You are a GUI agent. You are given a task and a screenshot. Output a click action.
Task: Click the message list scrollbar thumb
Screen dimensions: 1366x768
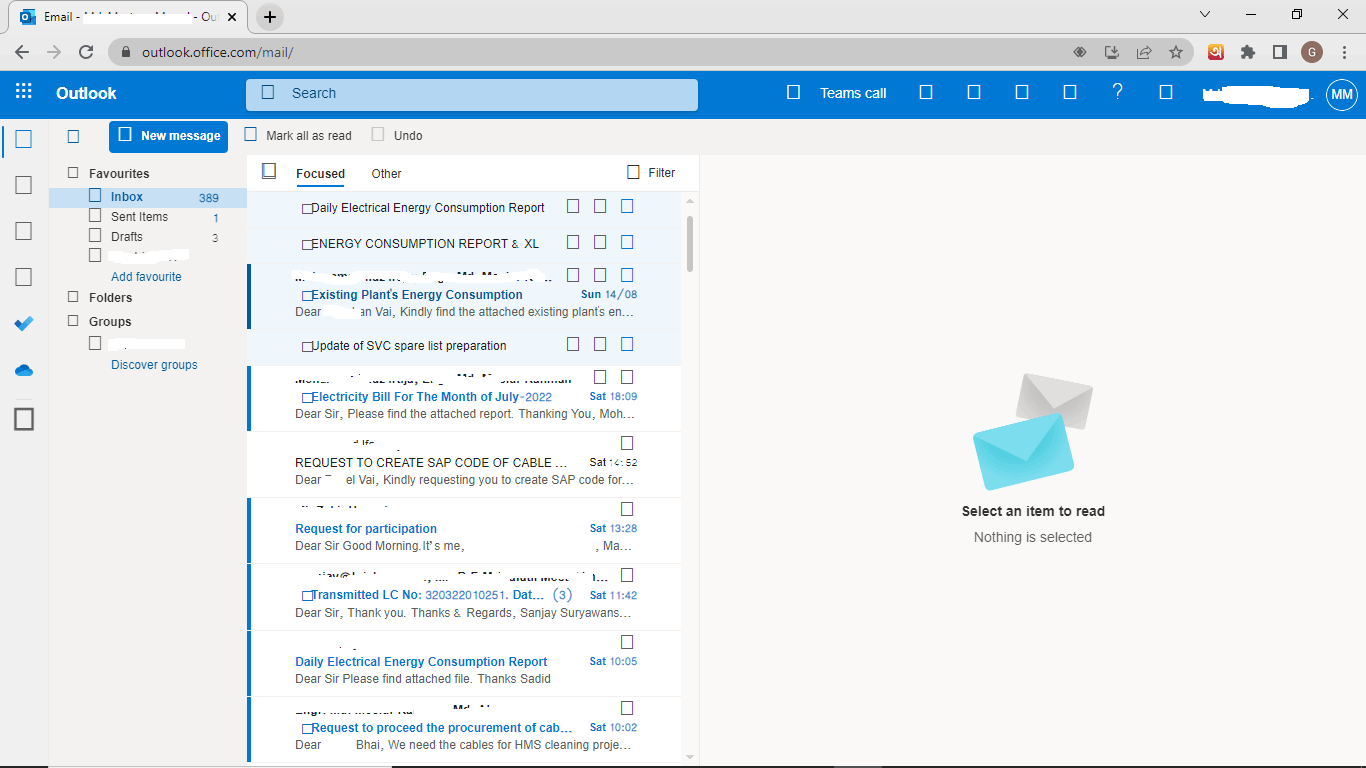[690, 243]
